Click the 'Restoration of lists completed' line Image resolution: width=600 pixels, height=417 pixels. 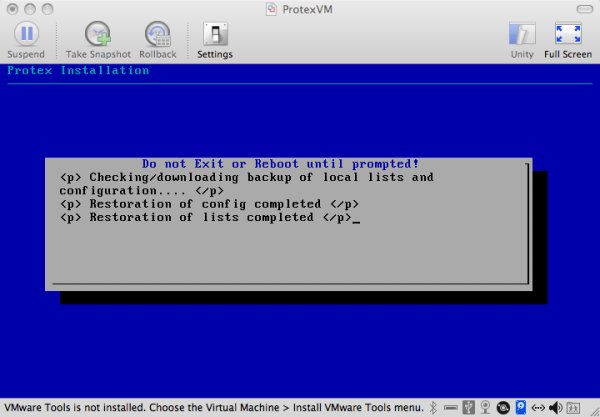pyautogui.click(x=205, y=217)
